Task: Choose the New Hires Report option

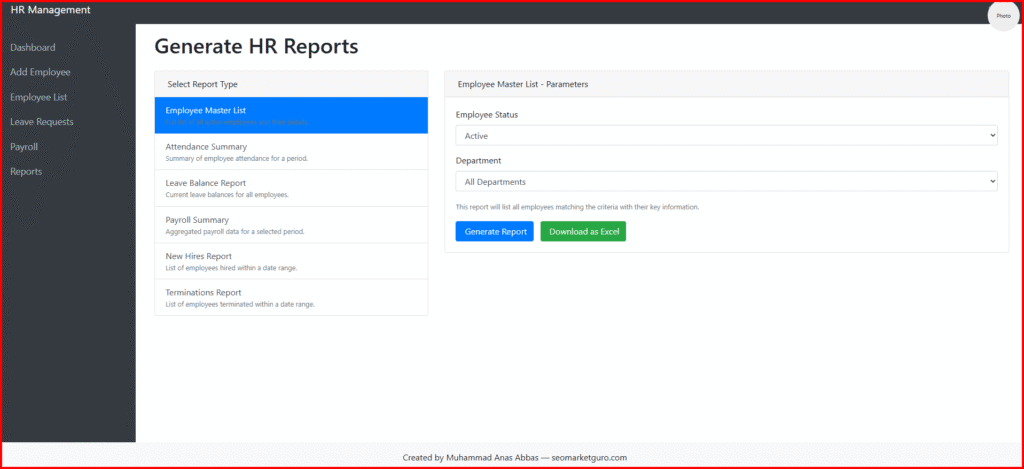Action: tap(291, 261)
